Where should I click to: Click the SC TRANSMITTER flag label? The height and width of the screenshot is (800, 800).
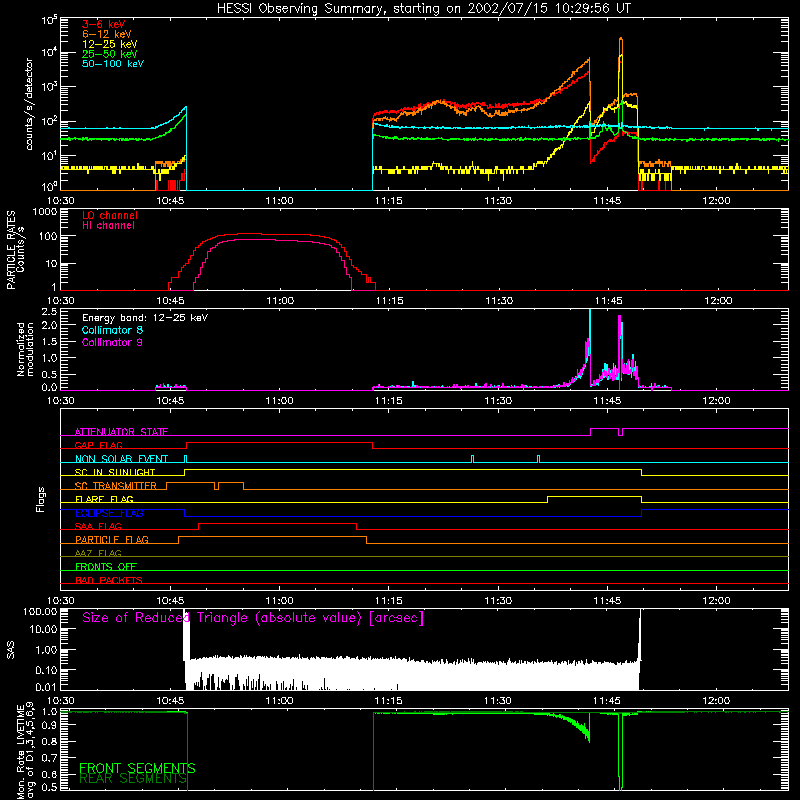coord(116,486)
